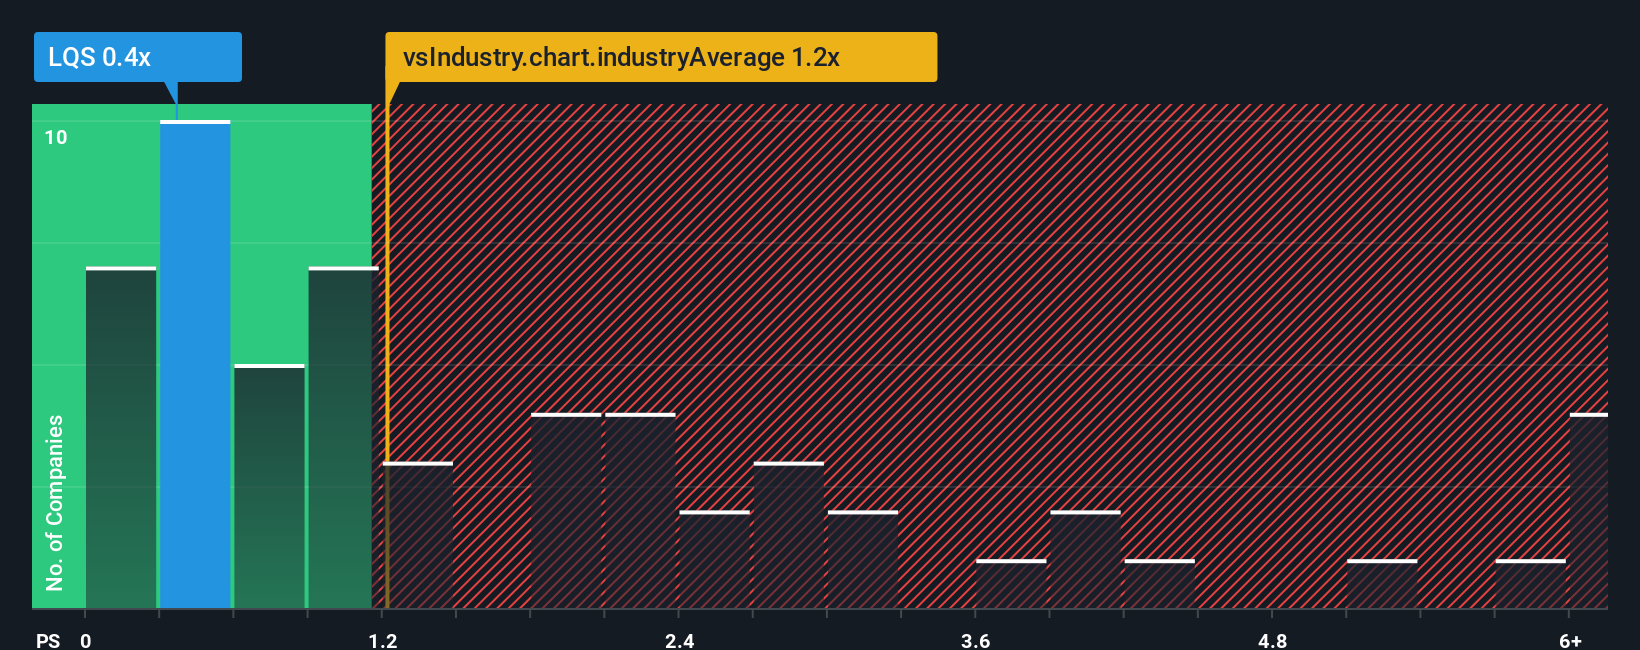Select the highlighted blue LQS bar

[x=195, y=365]
